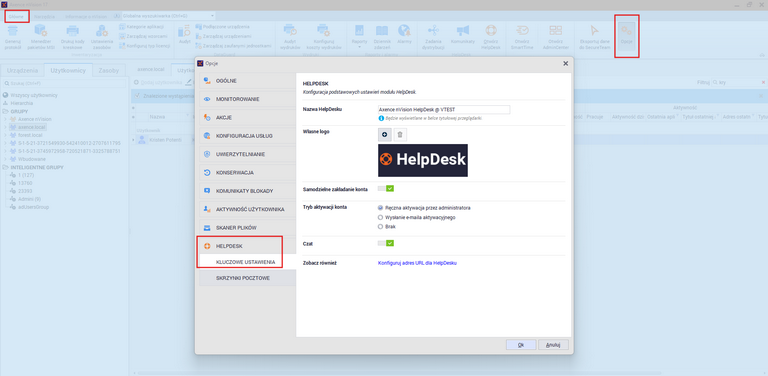Expand the Kristen Potenti row
The height and width of the screenshot is (376, 768).
tap(134, 140)
